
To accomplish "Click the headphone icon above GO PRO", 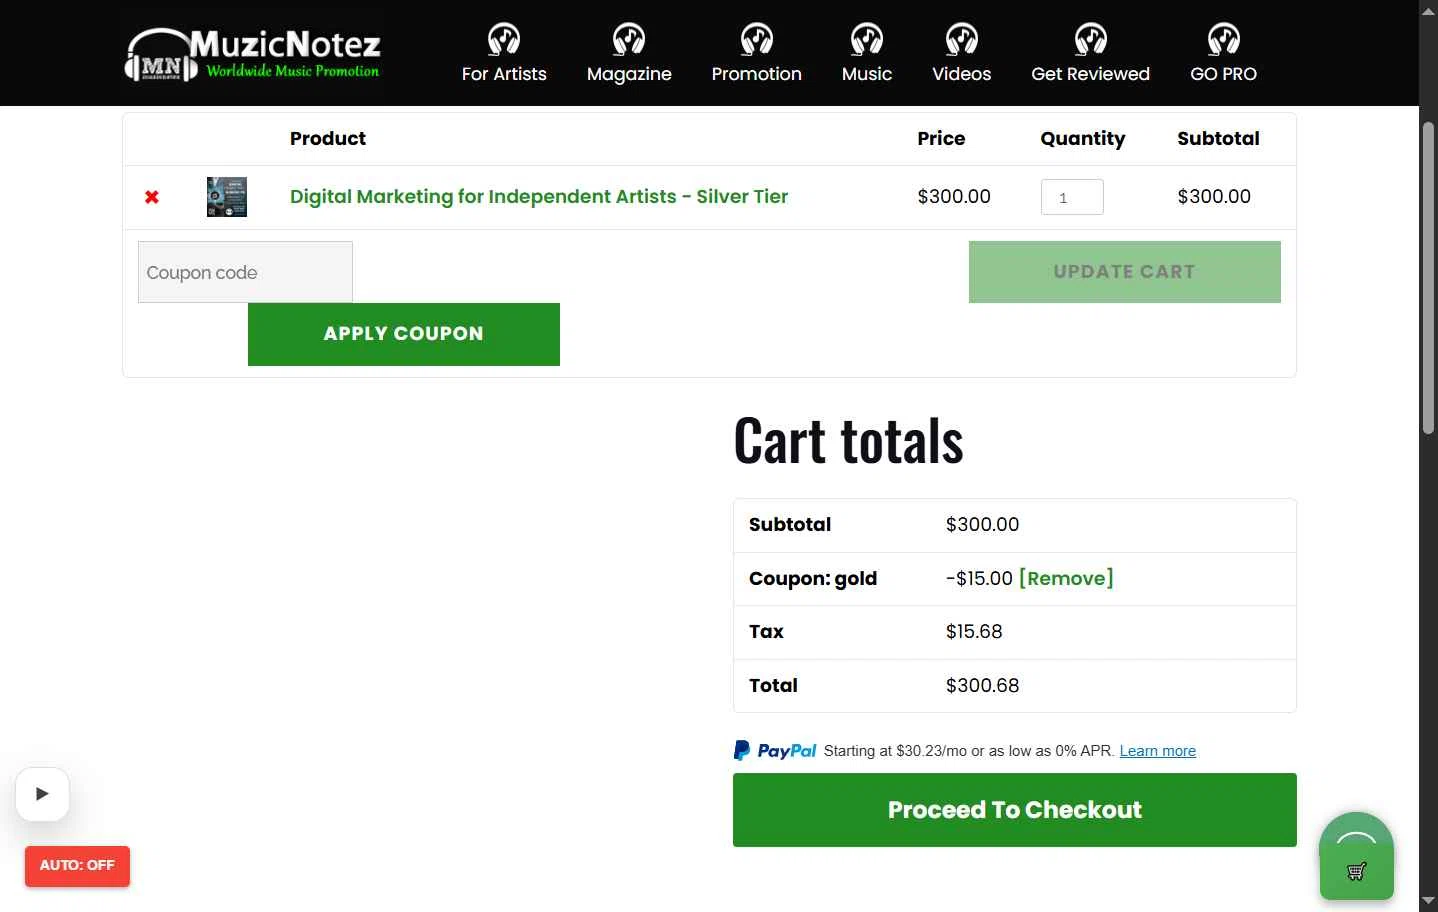I will pyautogui.click(x=1224, y=39).
